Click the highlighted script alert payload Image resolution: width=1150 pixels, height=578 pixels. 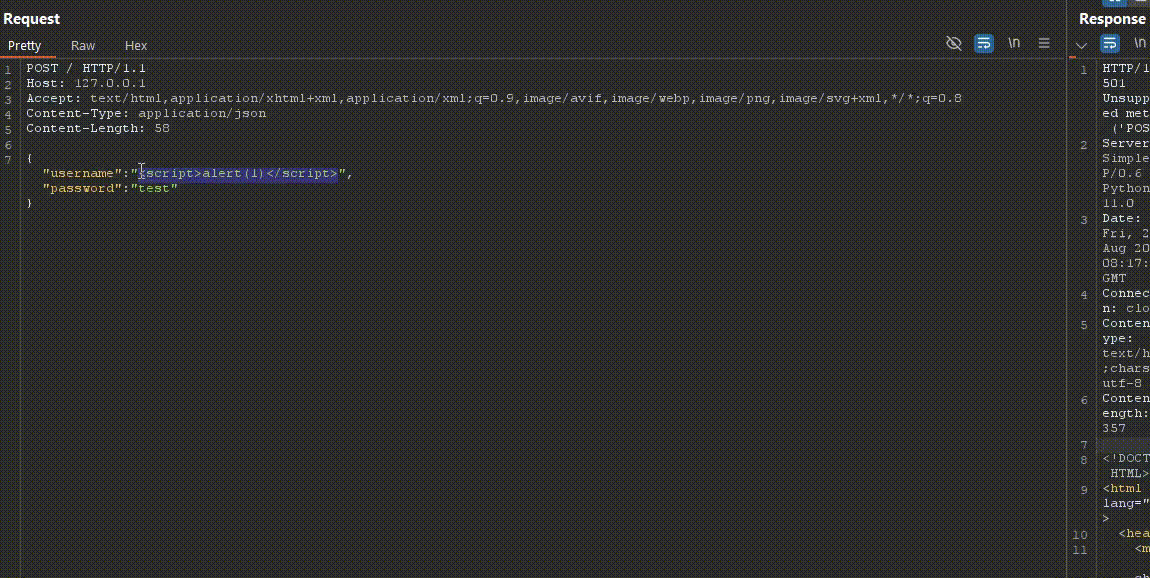(x=238, y=174)
